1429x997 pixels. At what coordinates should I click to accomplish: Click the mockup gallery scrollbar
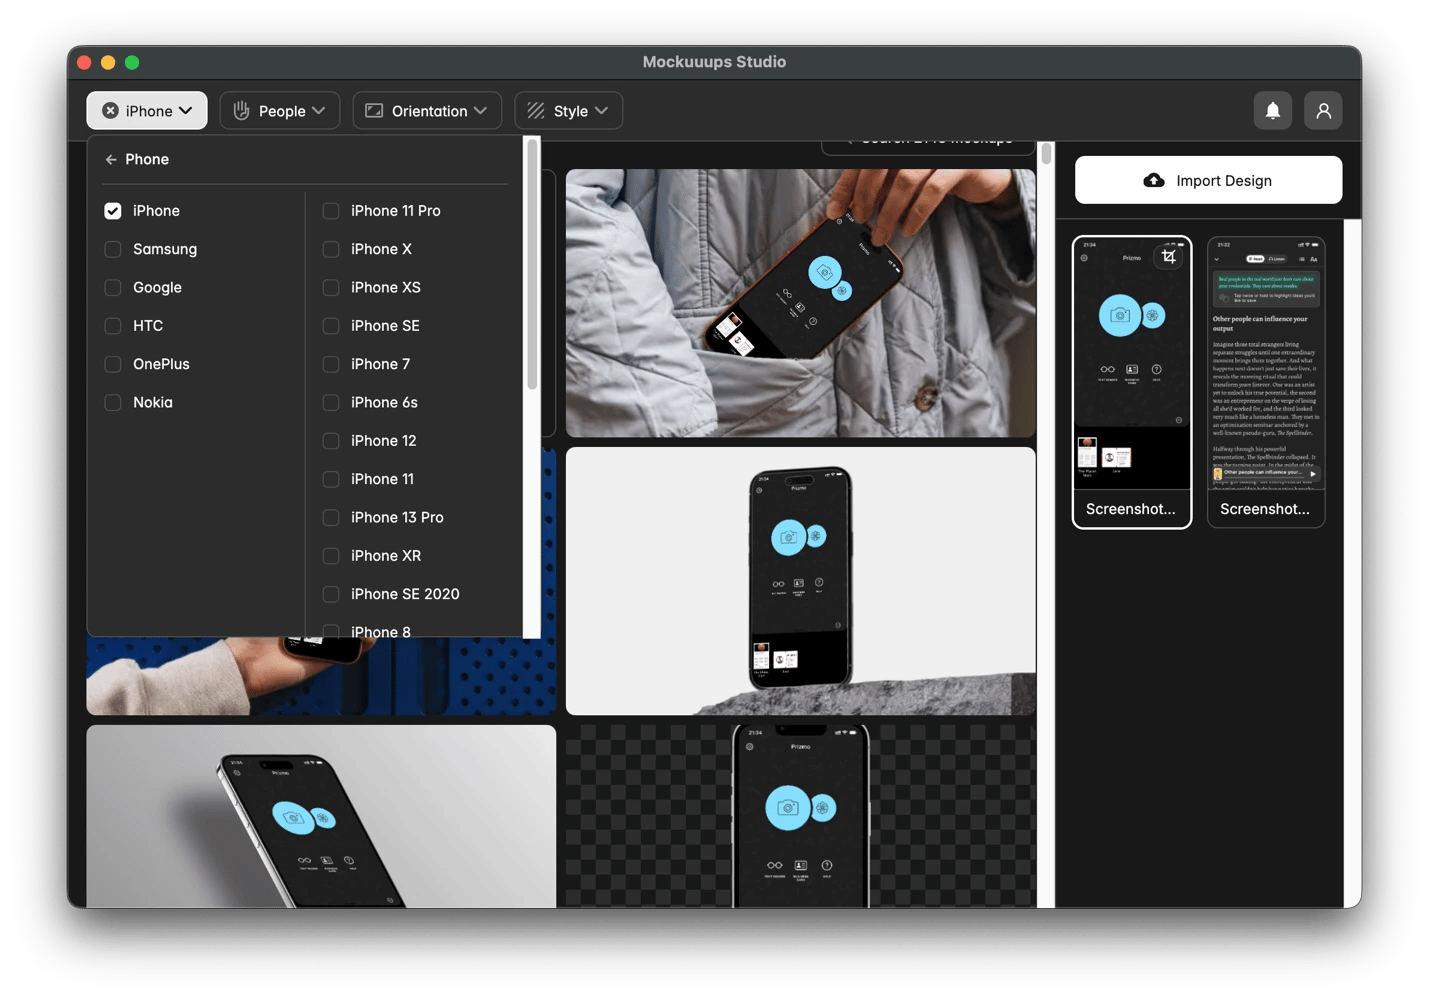(x=1046, y=154)
